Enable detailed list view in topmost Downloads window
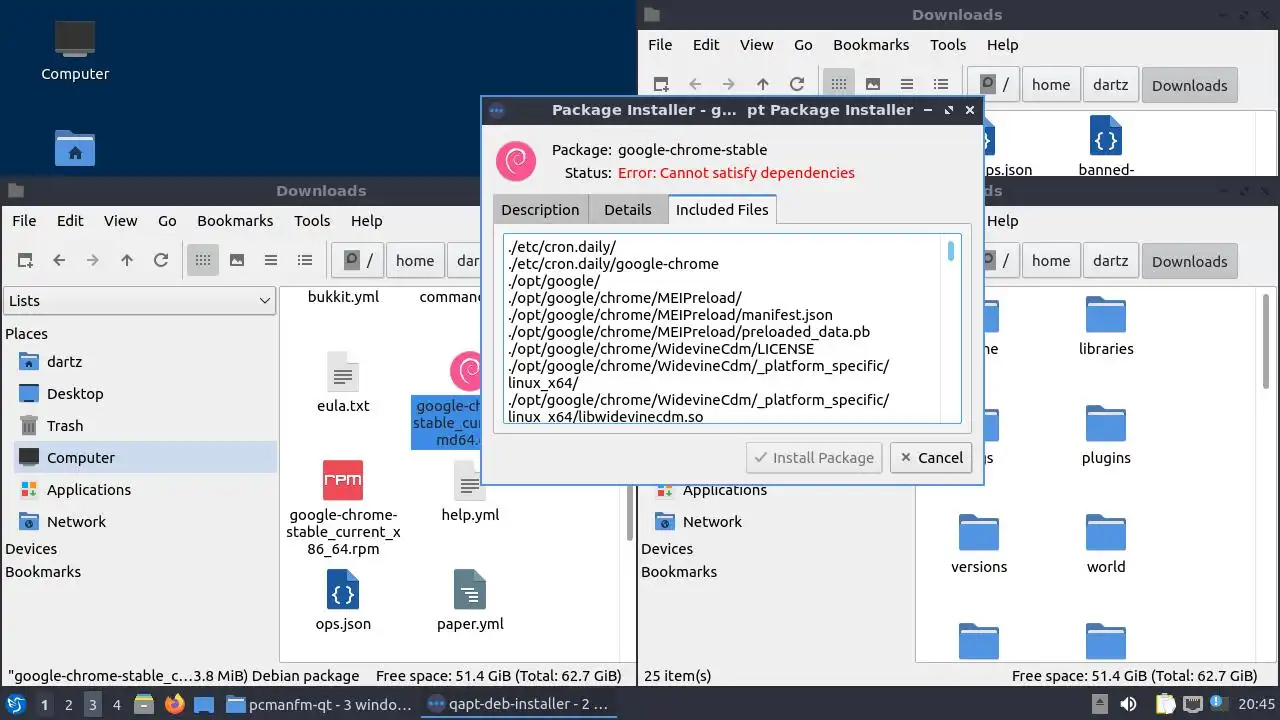This screenshot has width=1280, height=720. click(x=941, y=85)
